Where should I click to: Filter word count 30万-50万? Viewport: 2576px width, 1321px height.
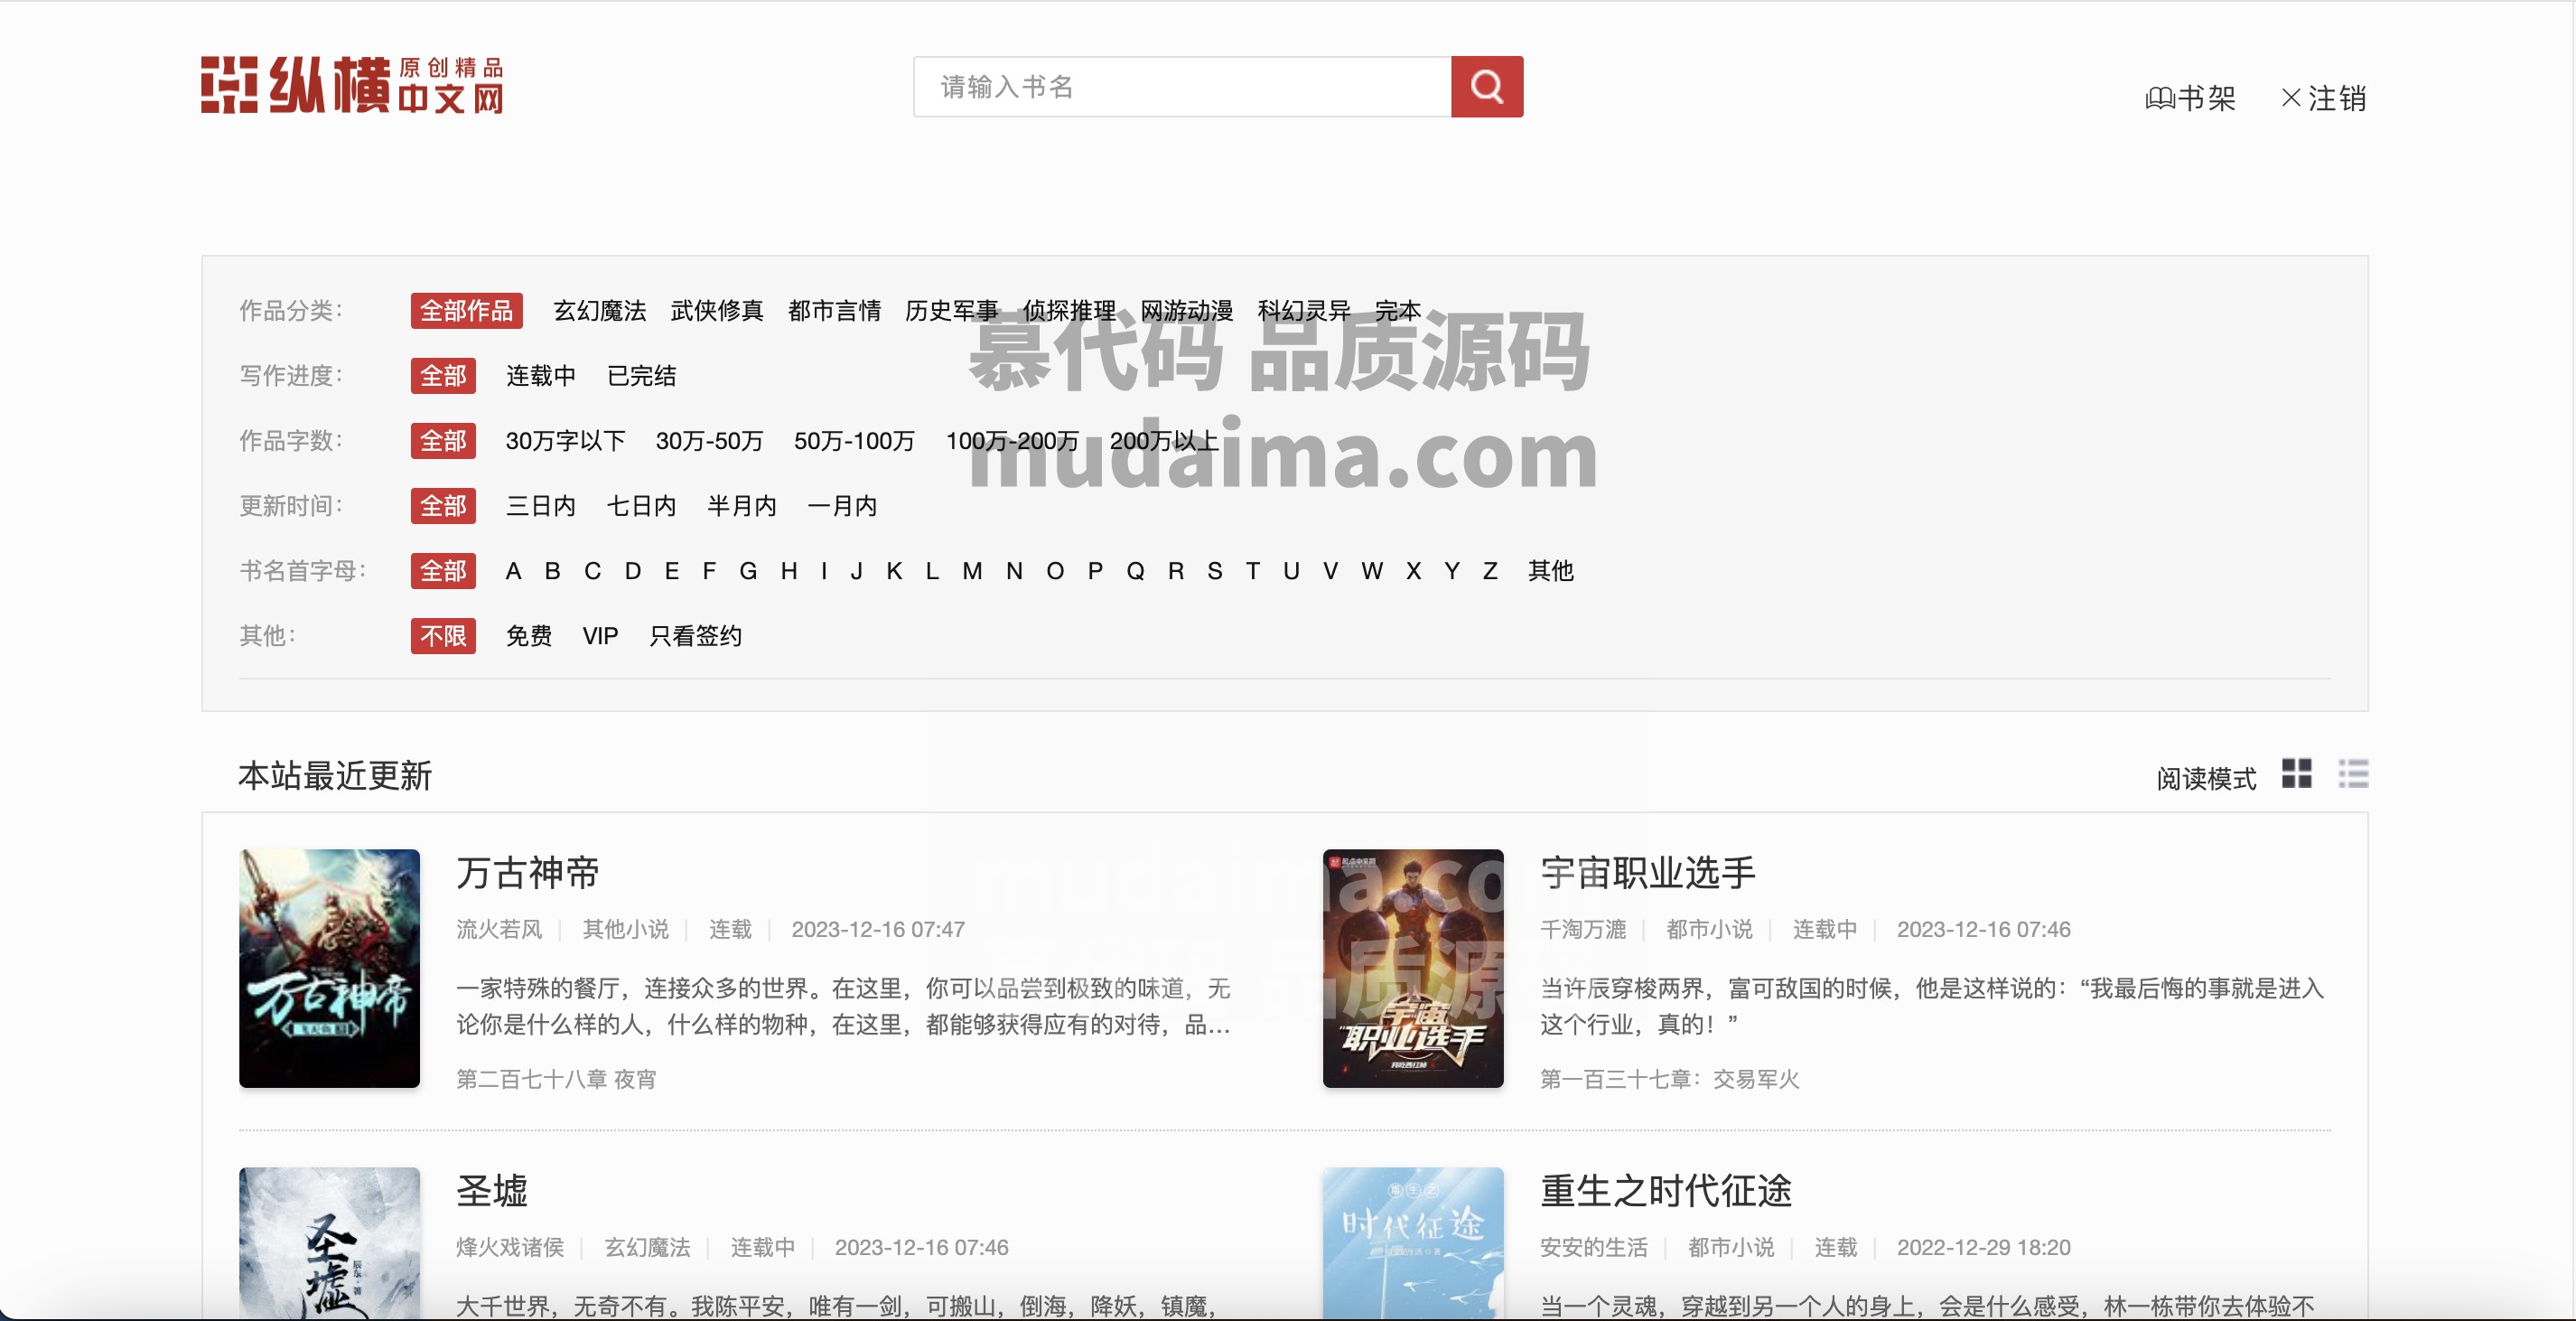709,441
